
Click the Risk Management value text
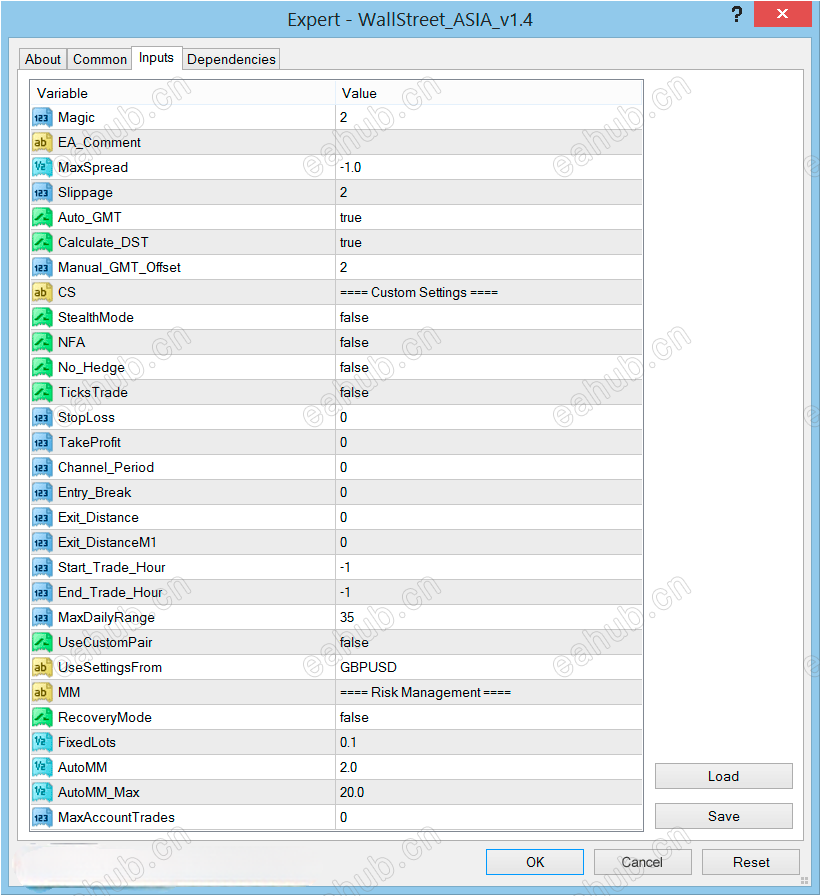click(x=425, y=693)
